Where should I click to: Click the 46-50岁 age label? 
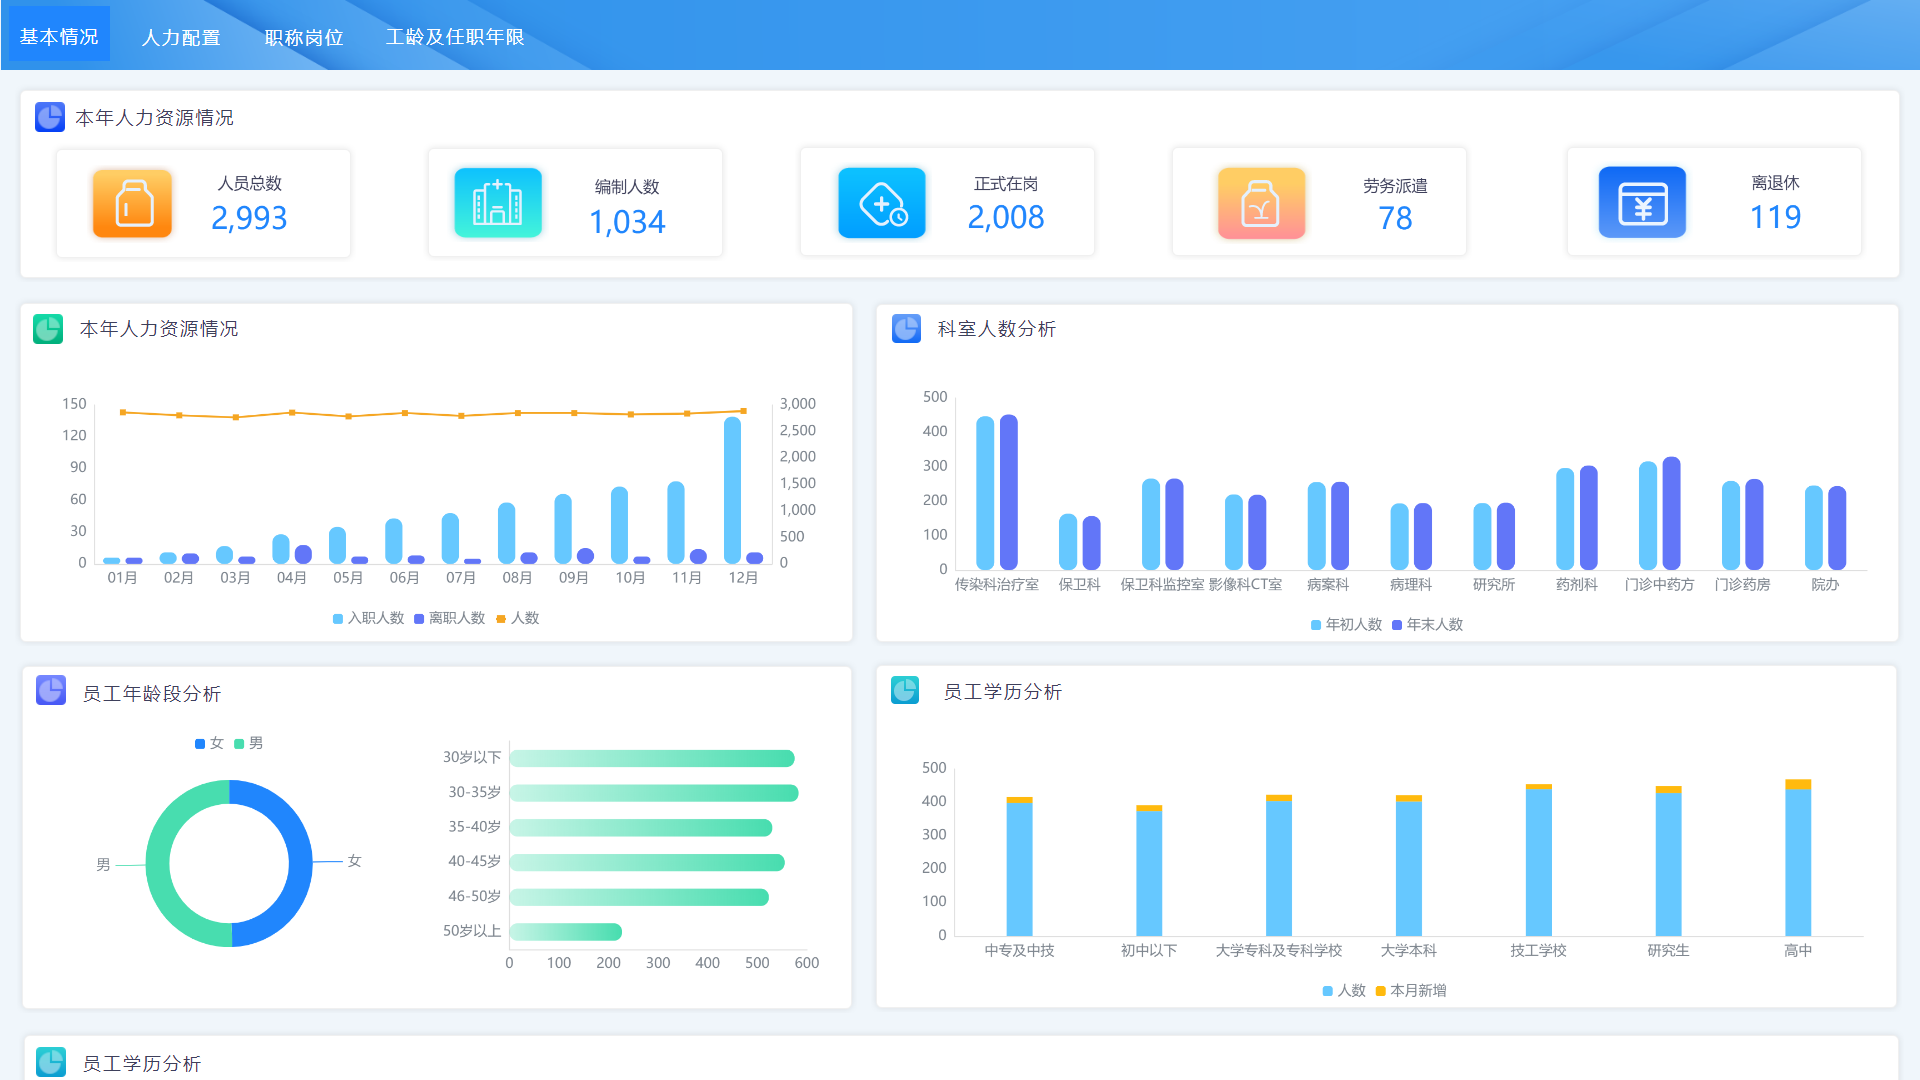point(474,896)
